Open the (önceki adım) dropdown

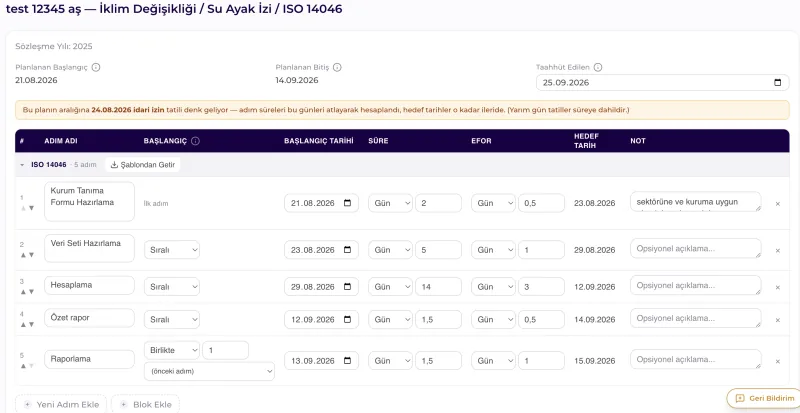pyautogui.click(x=209, y=372)
